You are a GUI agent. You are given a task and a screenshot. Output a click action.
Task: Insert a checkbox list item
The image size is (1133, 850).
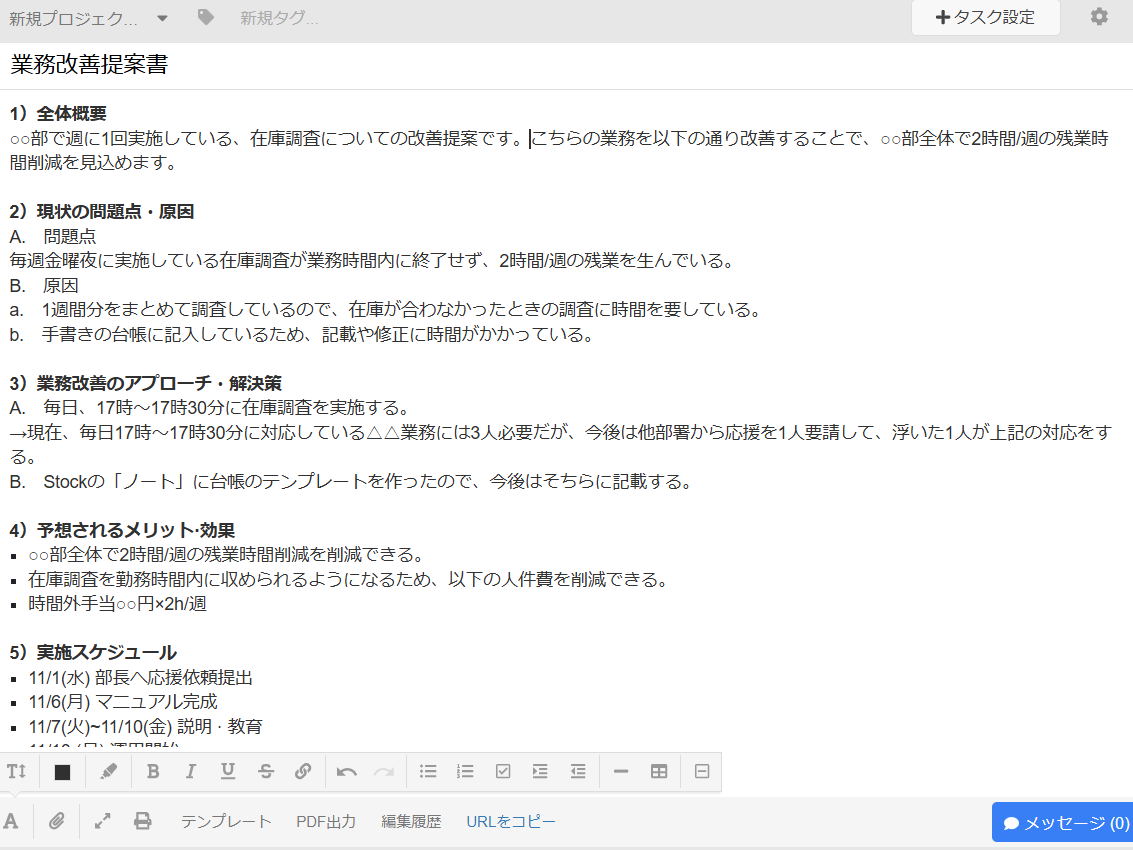click(x=502, y=771)
